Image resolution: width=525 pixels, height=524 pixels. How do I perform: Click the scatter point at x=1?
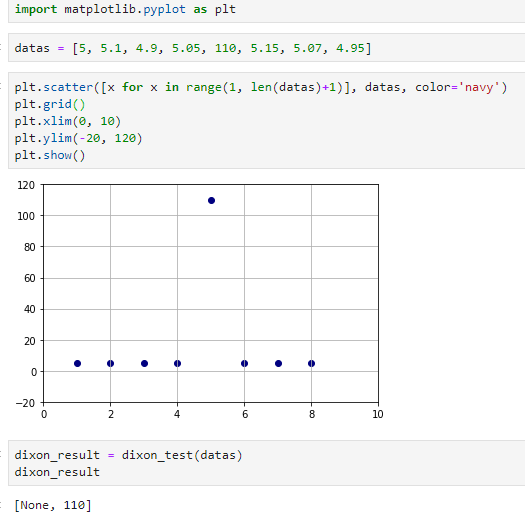point(77,364)
